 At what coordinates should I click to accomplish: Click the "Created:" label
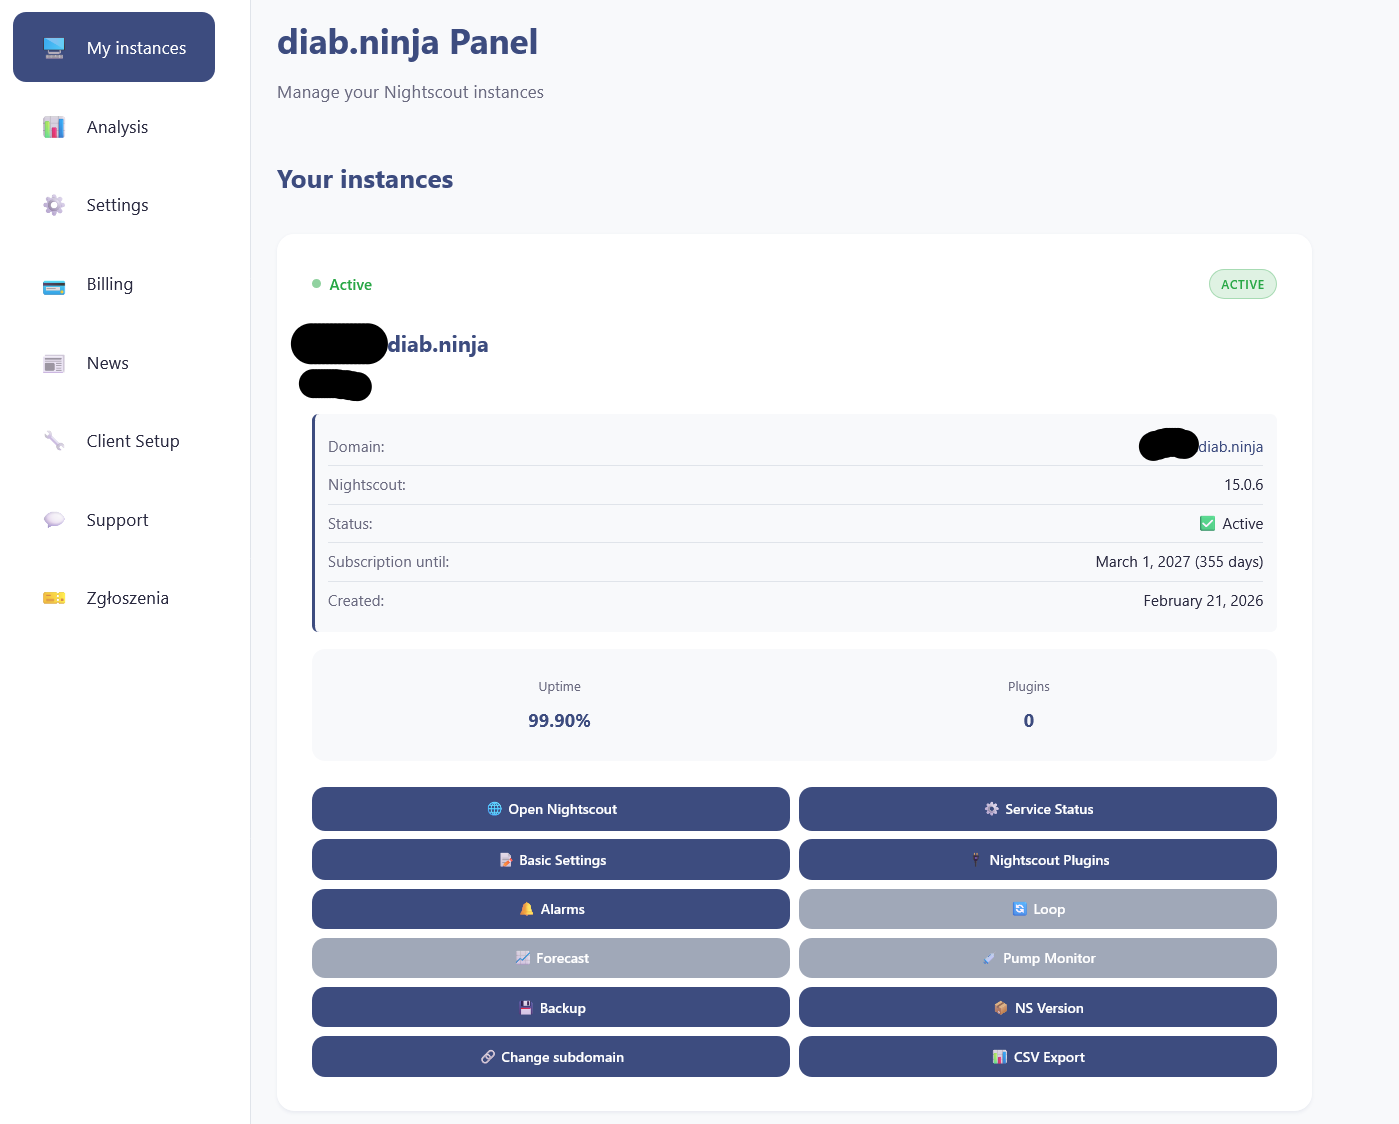click(356, 601)
